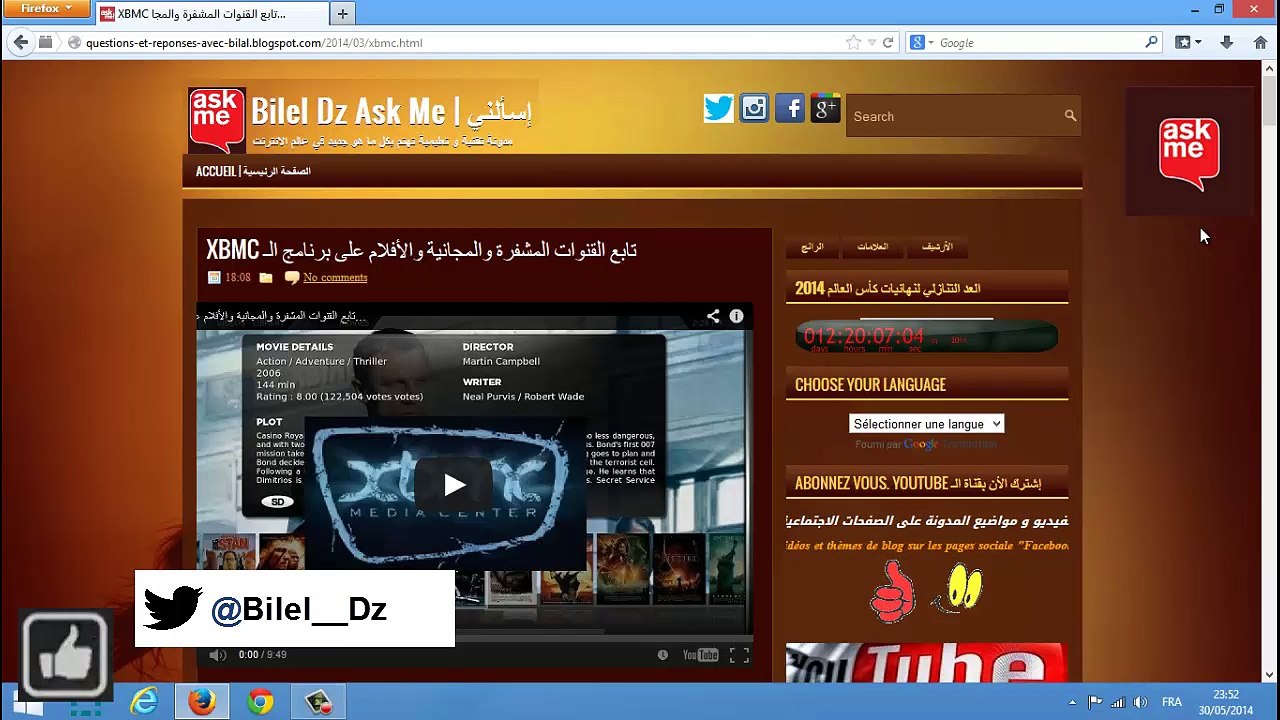The image size is (1280, 720).
Task: Open the URL history dropdown arrow
Action: point(872,43)
